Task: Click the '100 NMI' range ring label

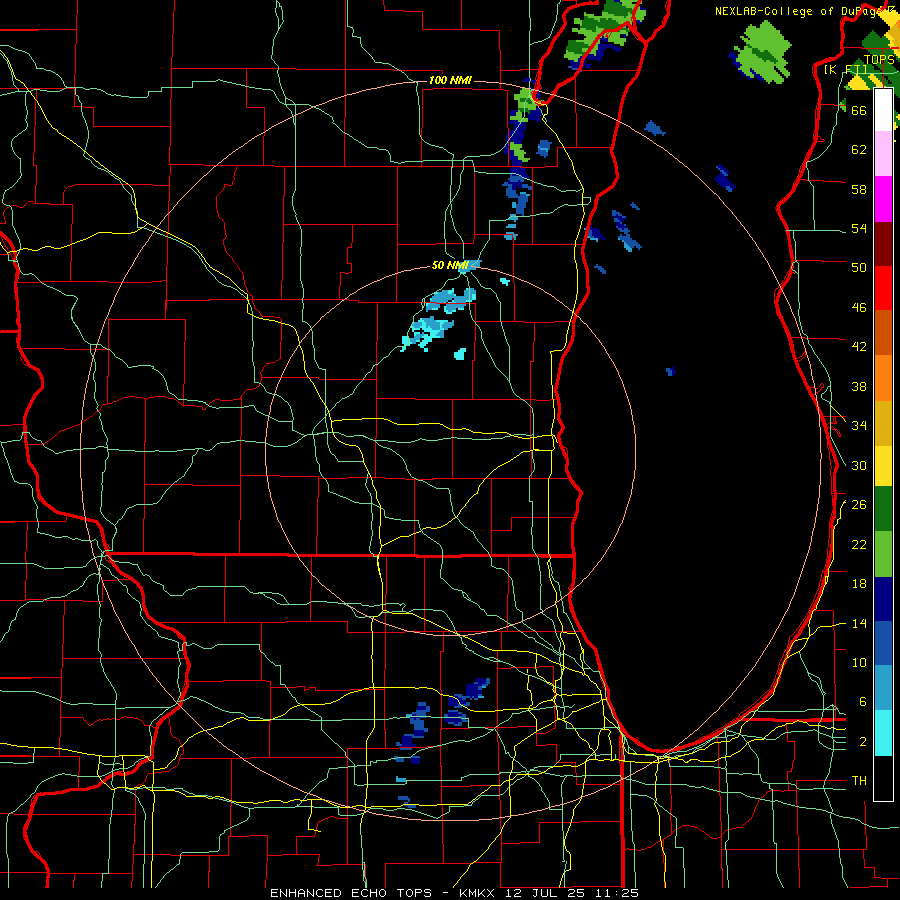Action: click(450, 80)
